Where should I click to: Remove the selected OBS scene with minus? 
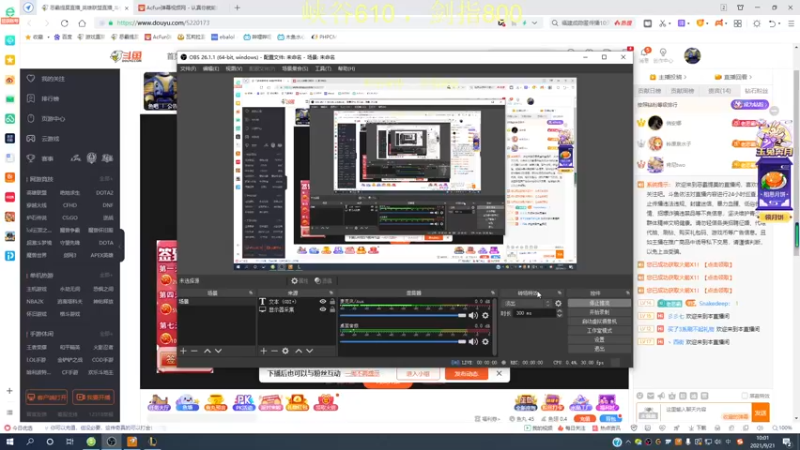(194, 351)
